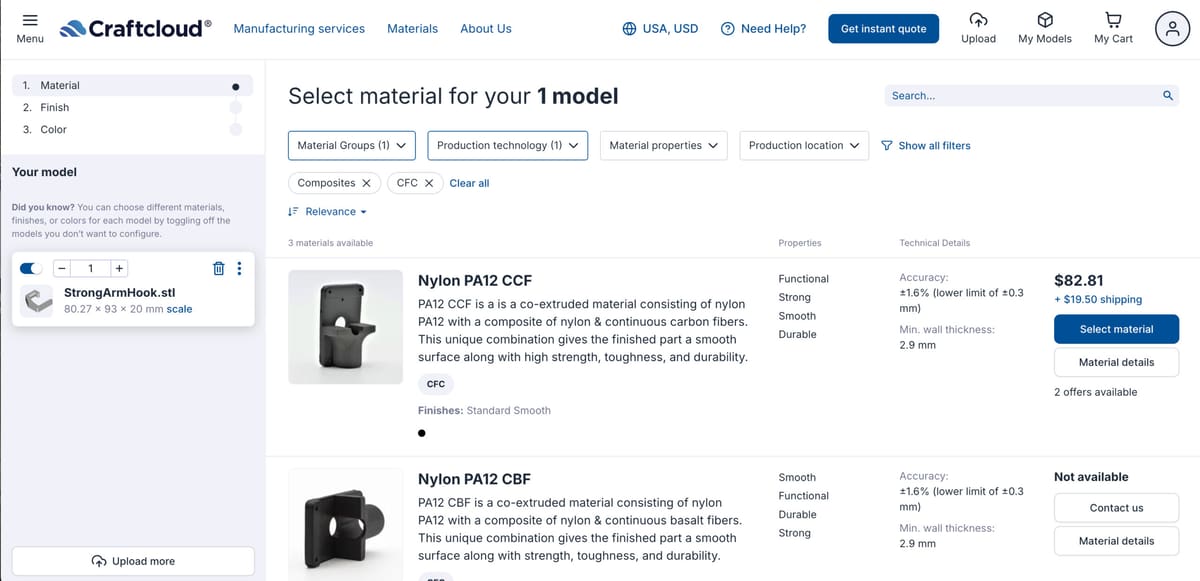The image size is (1200, 581).
Task: Open Material details for Nylon PA12 CCF
Action: [1116, 362]
